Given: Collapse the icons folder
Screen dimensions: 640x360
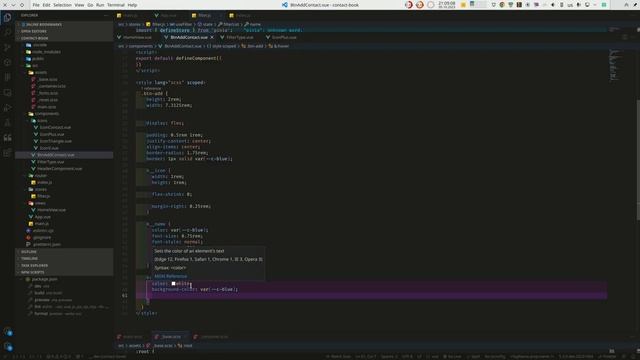Looking at the screenshot, I should coord(64,120).
